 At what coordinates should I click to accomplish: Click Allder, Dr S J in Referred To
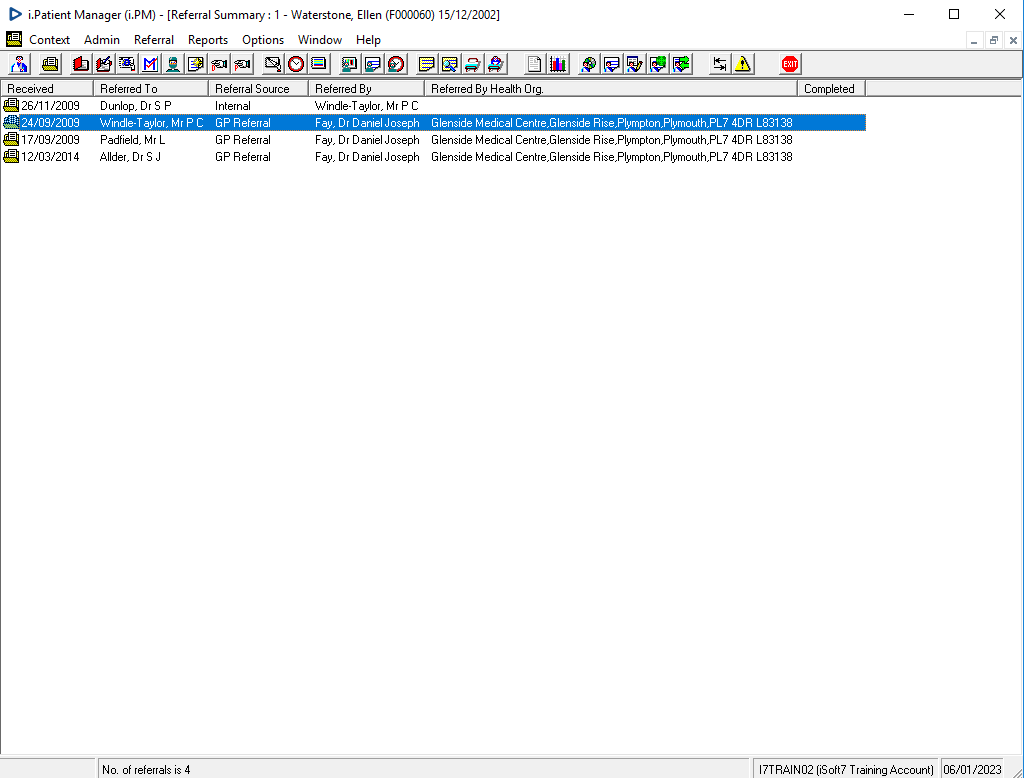click(x=130, y=157)
